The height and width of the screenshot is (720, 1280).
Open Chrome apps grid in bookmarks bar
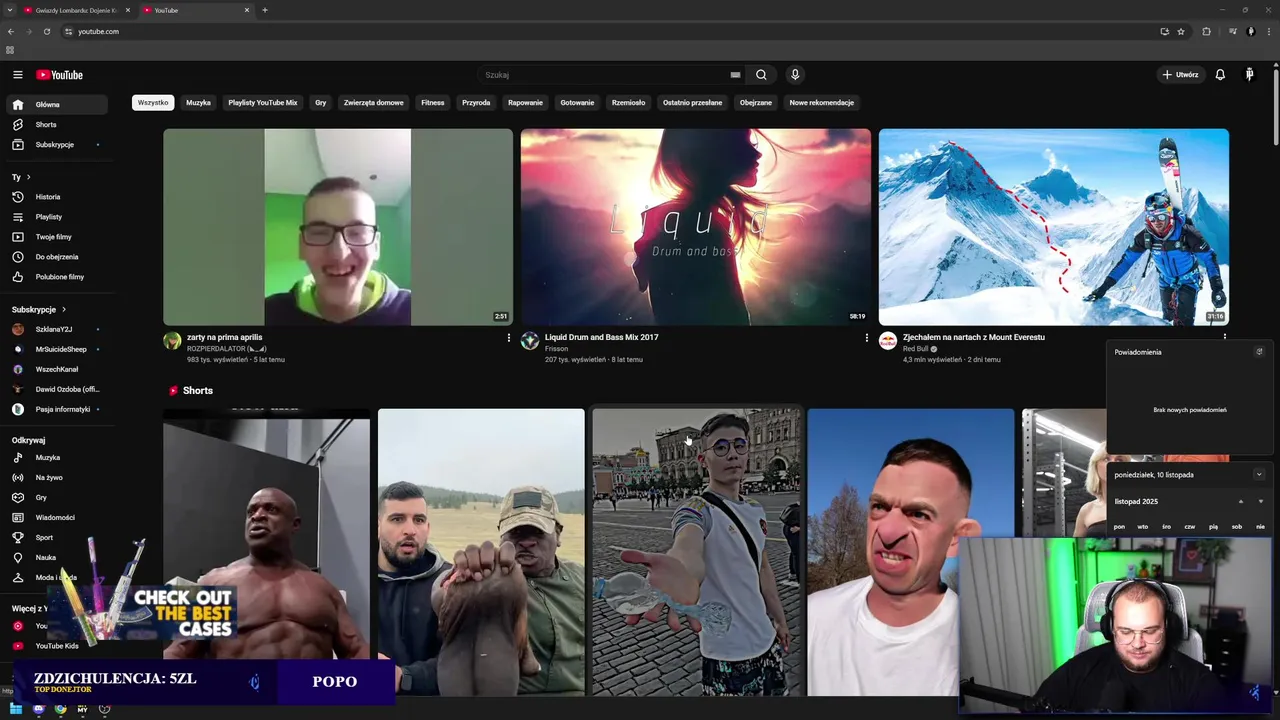point(10,50)
